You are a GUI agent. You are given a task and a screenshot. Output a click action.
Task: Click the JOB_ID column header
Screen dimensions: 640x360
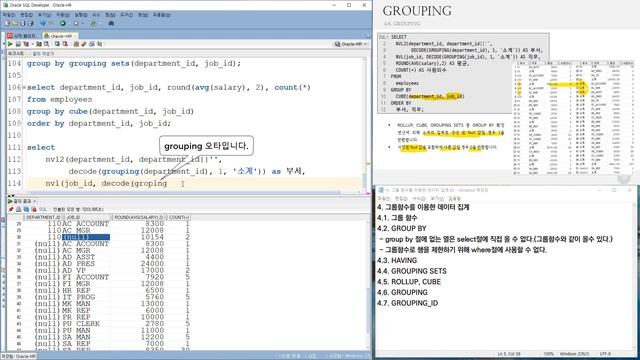[x=87, y=217]
